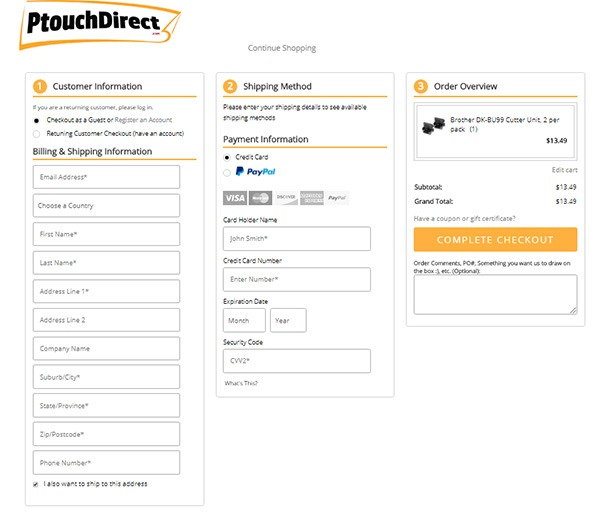
Task: Click the grey PayPal payment icon
Action: point(337,198)
